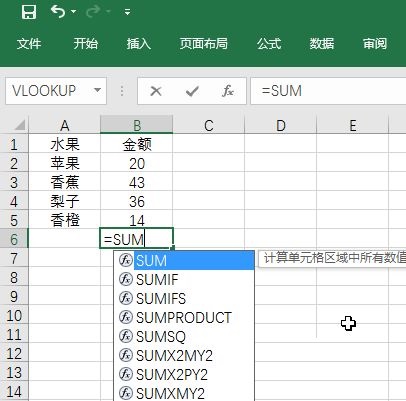
Task: Click active cell B6 with =SUM
Action: (x=137, y=238)
